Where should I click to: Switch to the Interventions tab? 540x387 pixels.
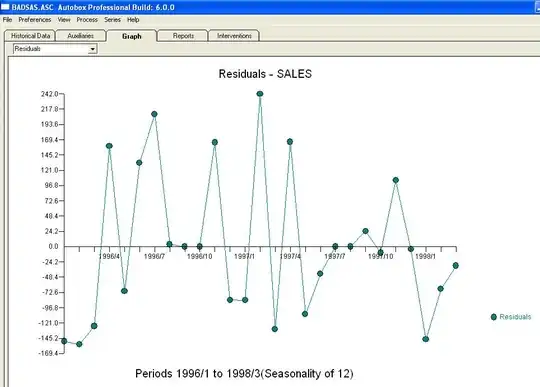[x=234, y=36]
